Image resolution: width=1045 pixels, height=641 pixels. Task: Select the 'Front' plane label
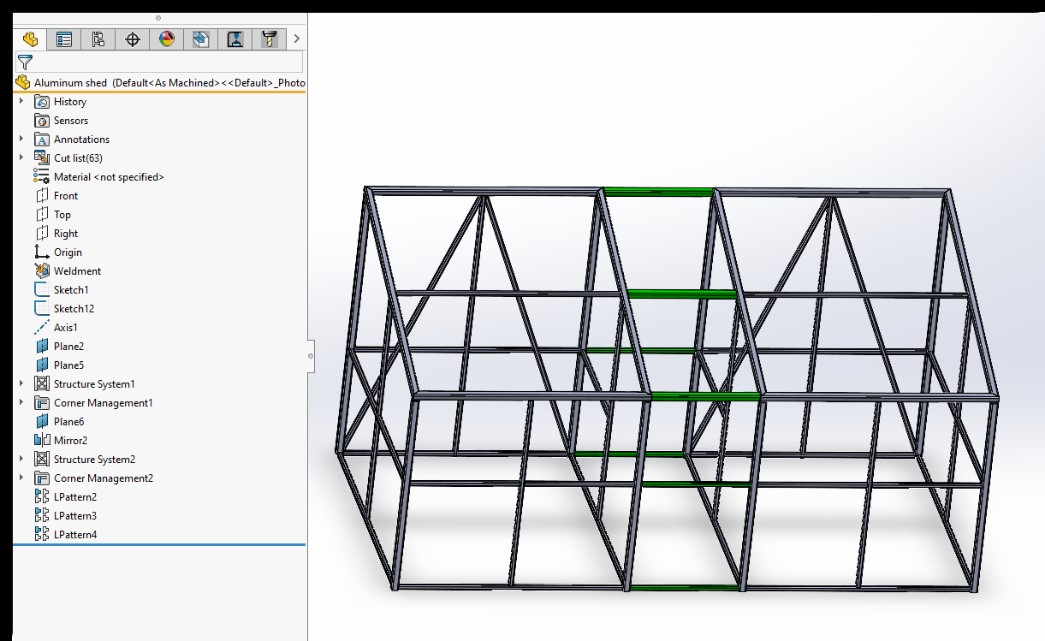click(x=66, y=195)
